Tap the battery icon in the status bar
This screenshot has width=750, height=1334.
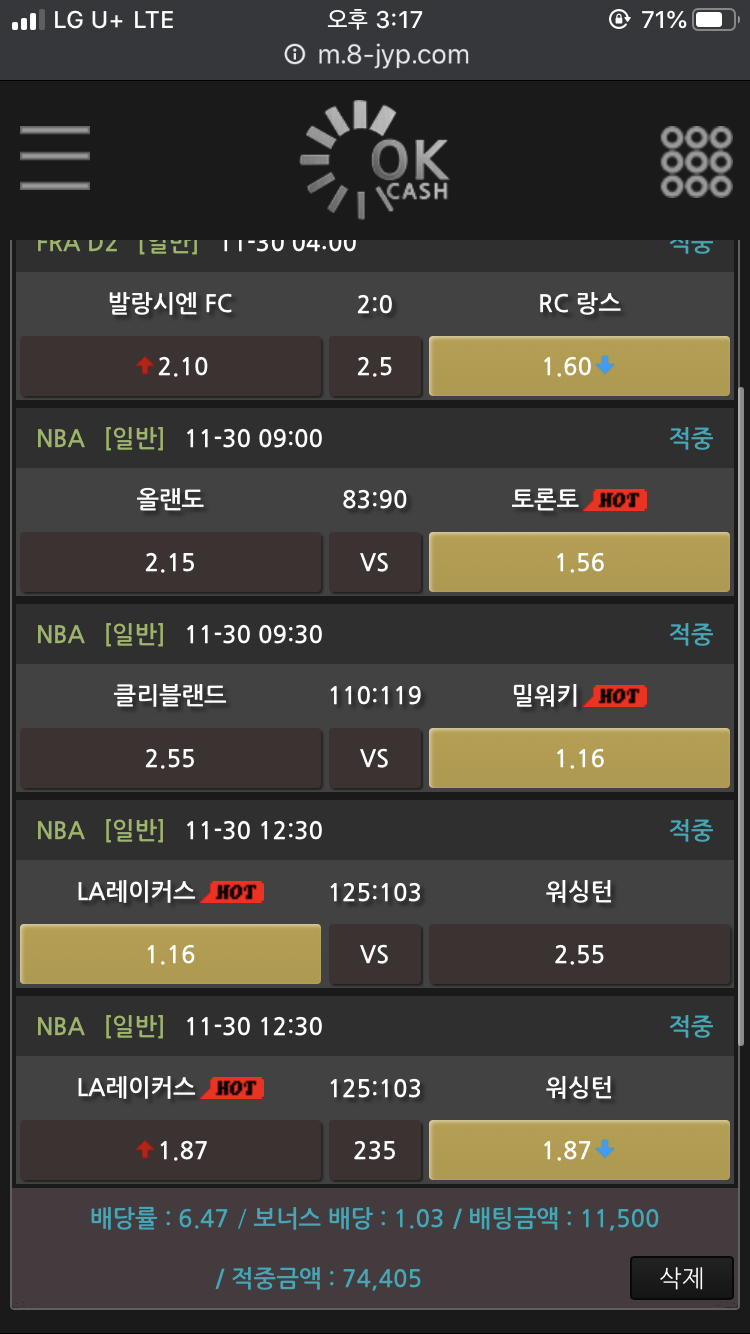coord(715,20)
